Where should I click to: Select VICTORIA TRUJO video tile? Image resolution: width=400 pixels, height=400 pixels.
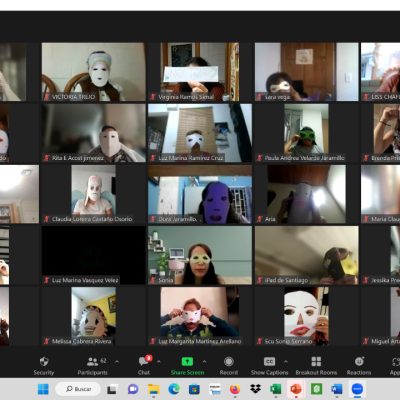(94, 72)
